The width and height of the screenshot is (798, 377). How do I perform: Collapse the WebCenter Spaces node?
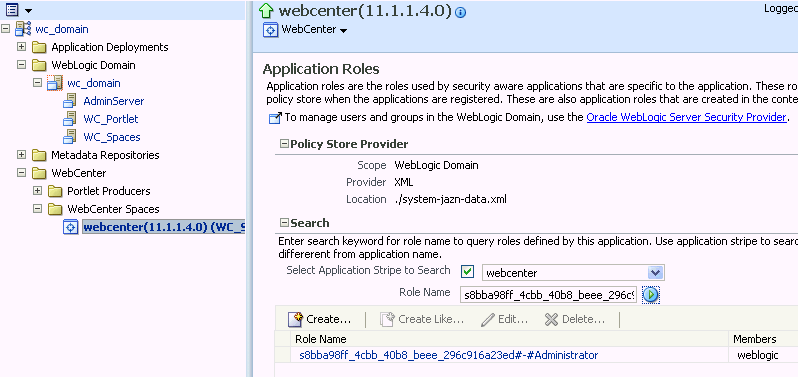[x=37, y=209]
